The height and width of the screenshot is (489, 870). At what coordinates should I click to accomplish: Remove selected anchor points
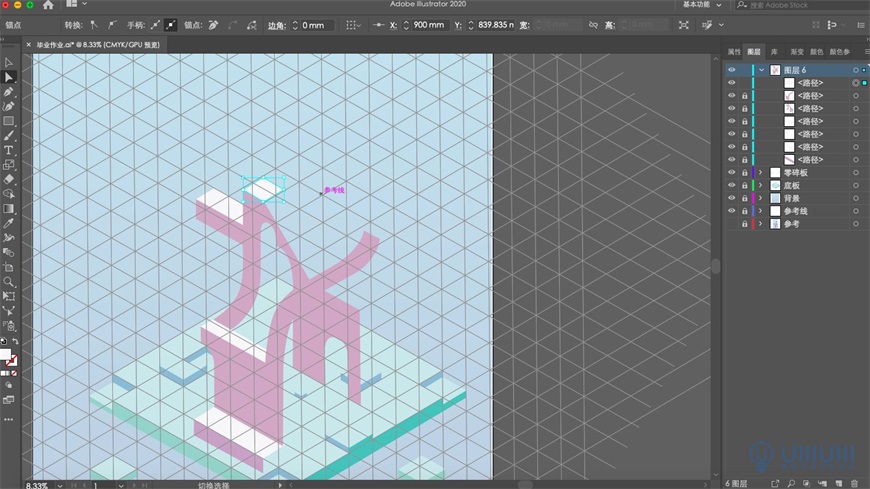(x=214, y=25)
